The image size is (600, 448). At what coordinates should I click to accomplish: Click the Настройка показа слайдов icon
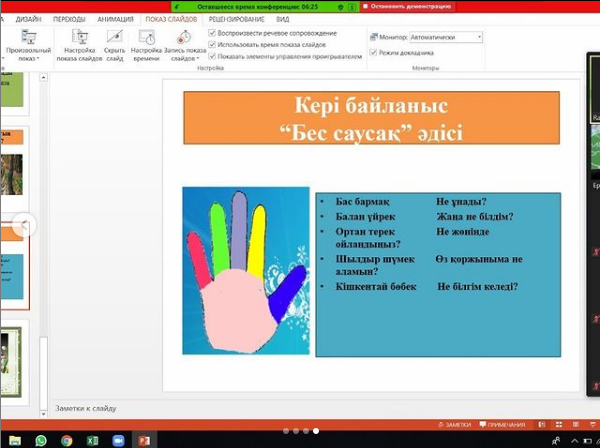77,39
